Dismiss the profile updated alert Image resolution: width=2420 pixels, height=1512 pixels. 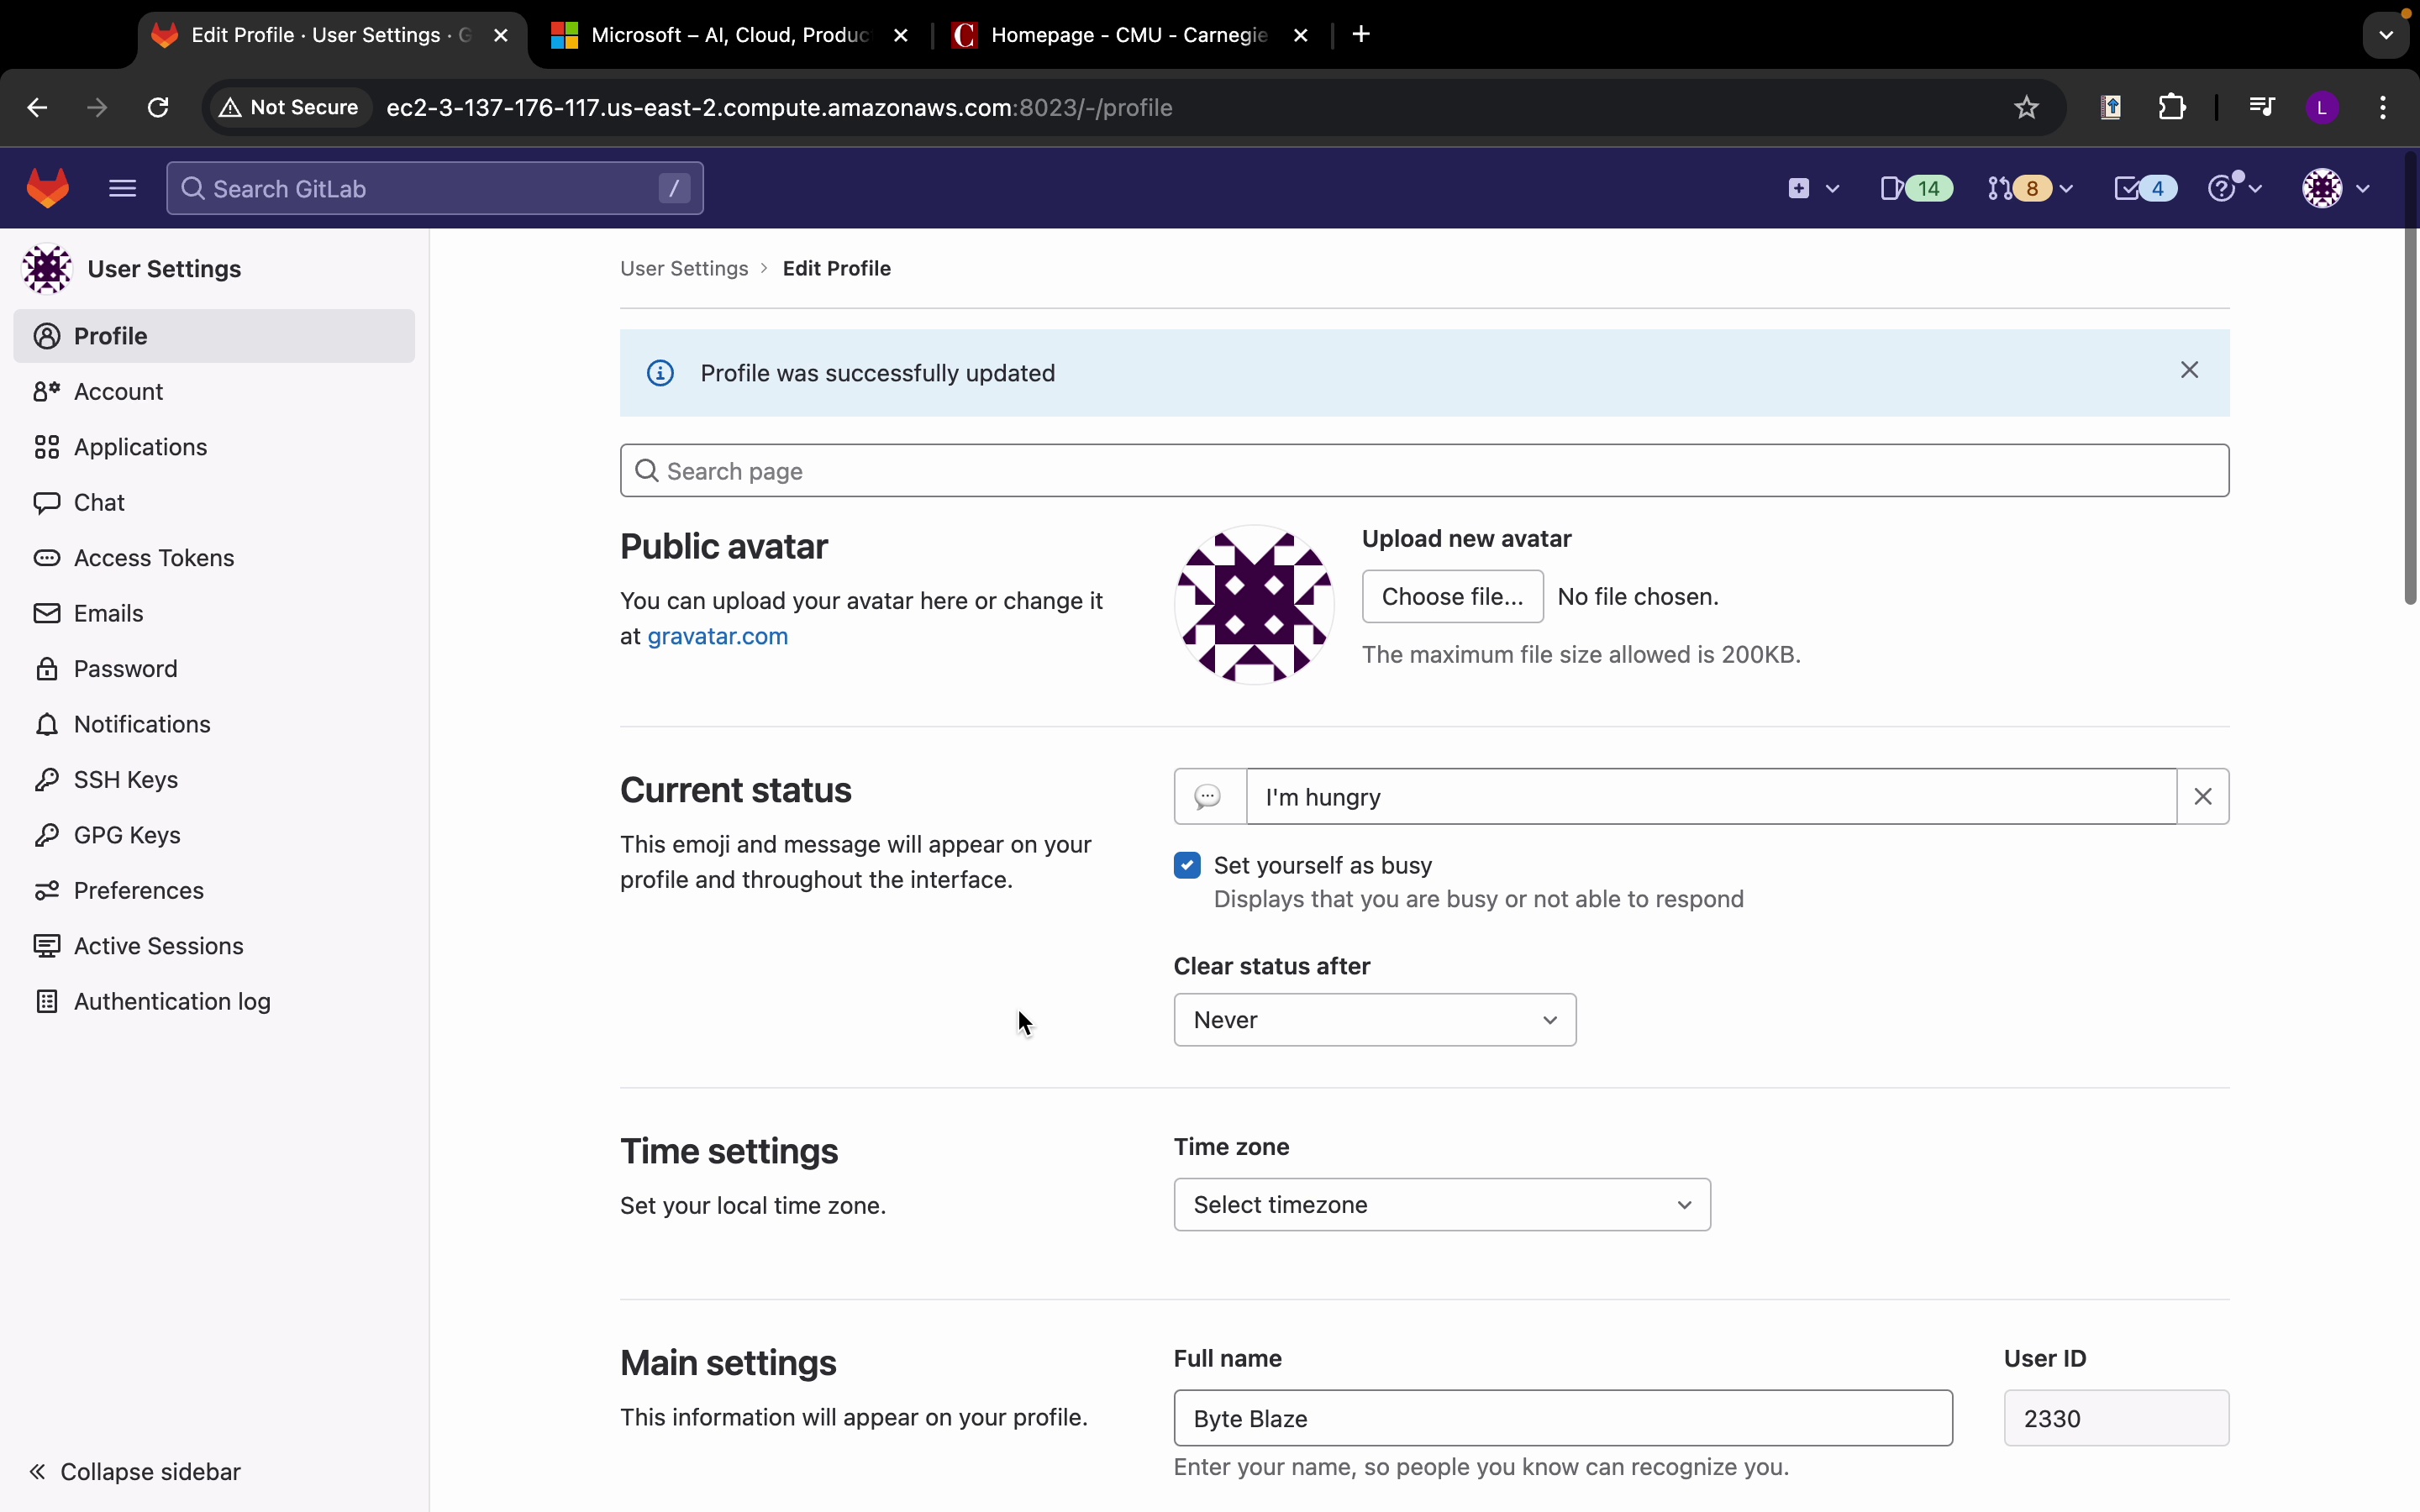click(x=2189, y=371)
